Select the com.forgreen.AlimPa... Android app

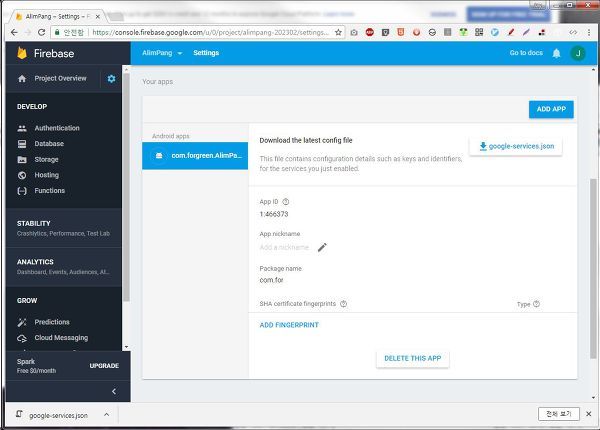[x=195, y=156]
